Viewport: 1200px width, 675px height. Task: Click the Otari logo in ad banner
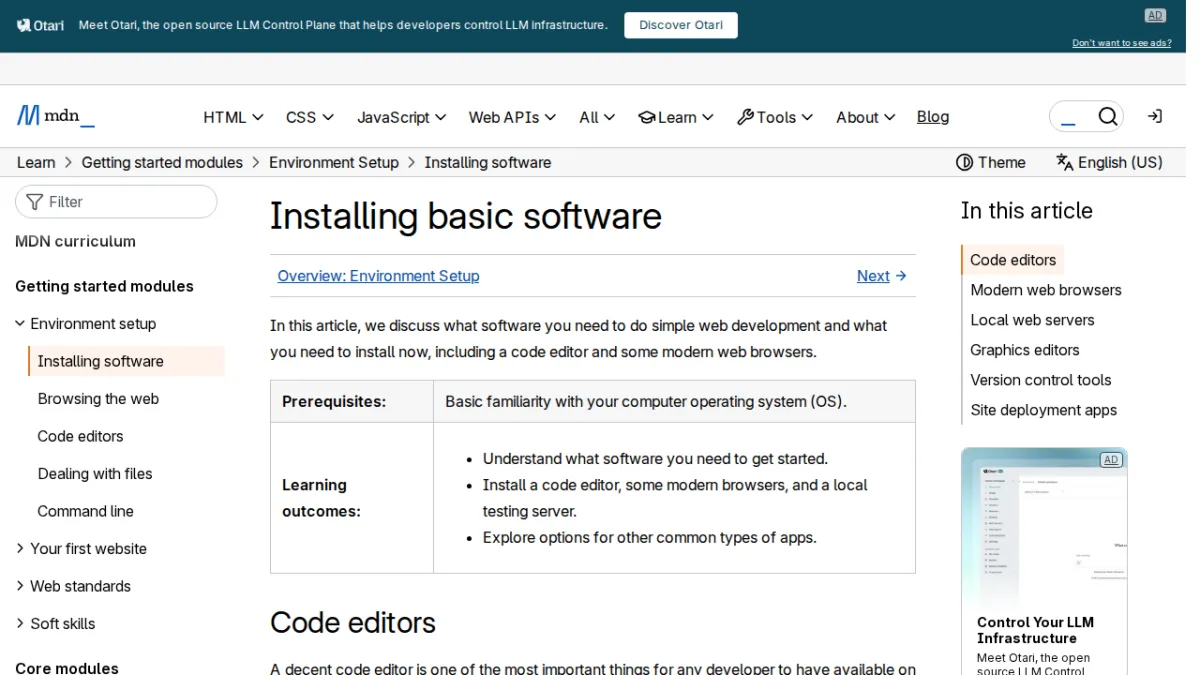tap(40, 25)
